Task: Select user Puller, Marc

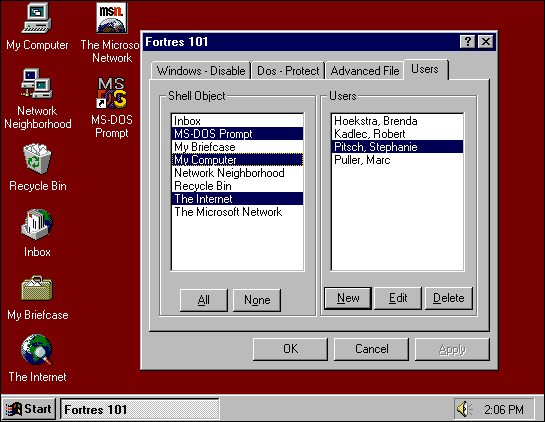Action: pyautogui.click(x=397, y=160)
